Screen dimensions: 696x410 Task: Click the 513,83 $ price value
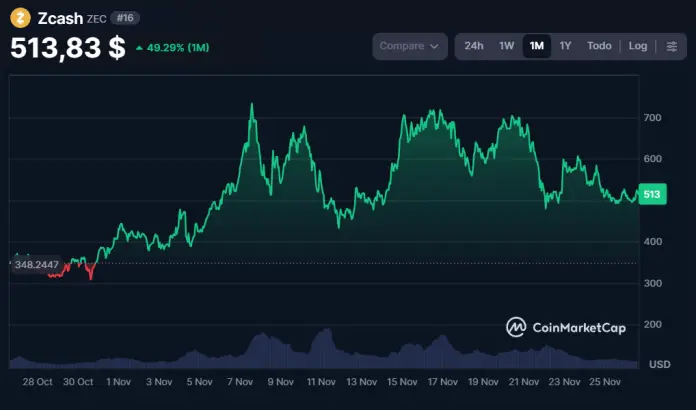(68, 47)
